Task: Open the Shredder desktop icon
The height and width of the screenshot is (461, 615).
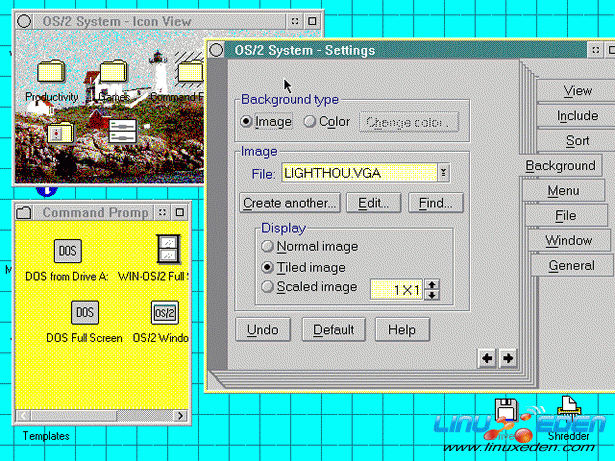Action: coord(569,408)
